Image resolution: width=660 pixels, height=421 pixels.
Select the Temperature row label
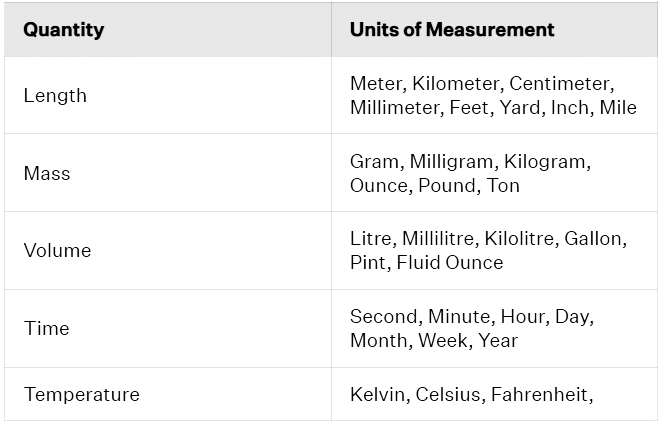pos(82,394)
